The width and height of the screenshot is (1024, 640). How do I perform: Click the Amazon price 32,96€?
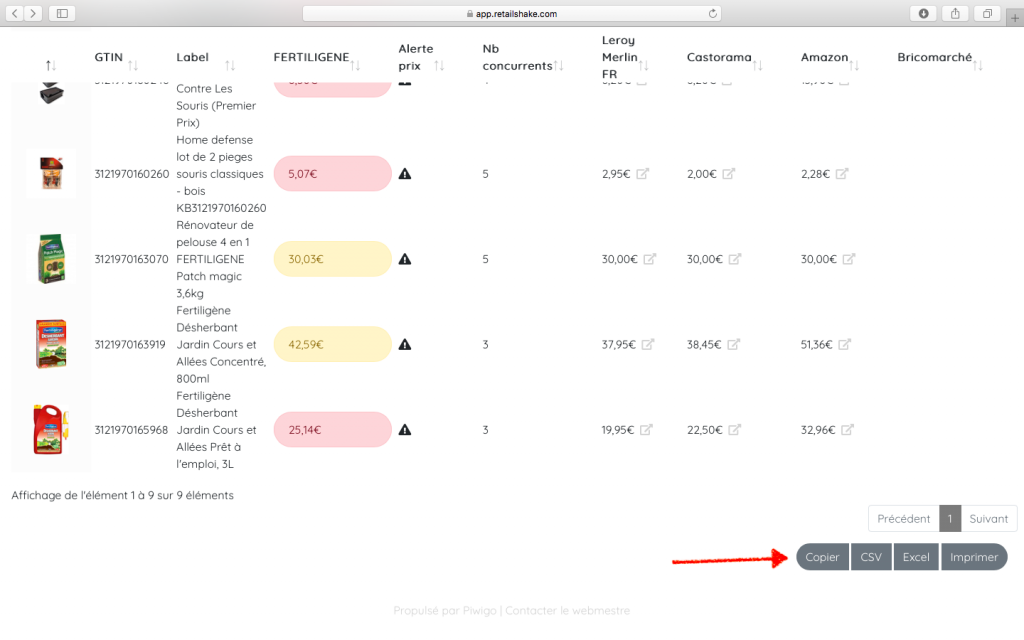[x=818, y=430]
